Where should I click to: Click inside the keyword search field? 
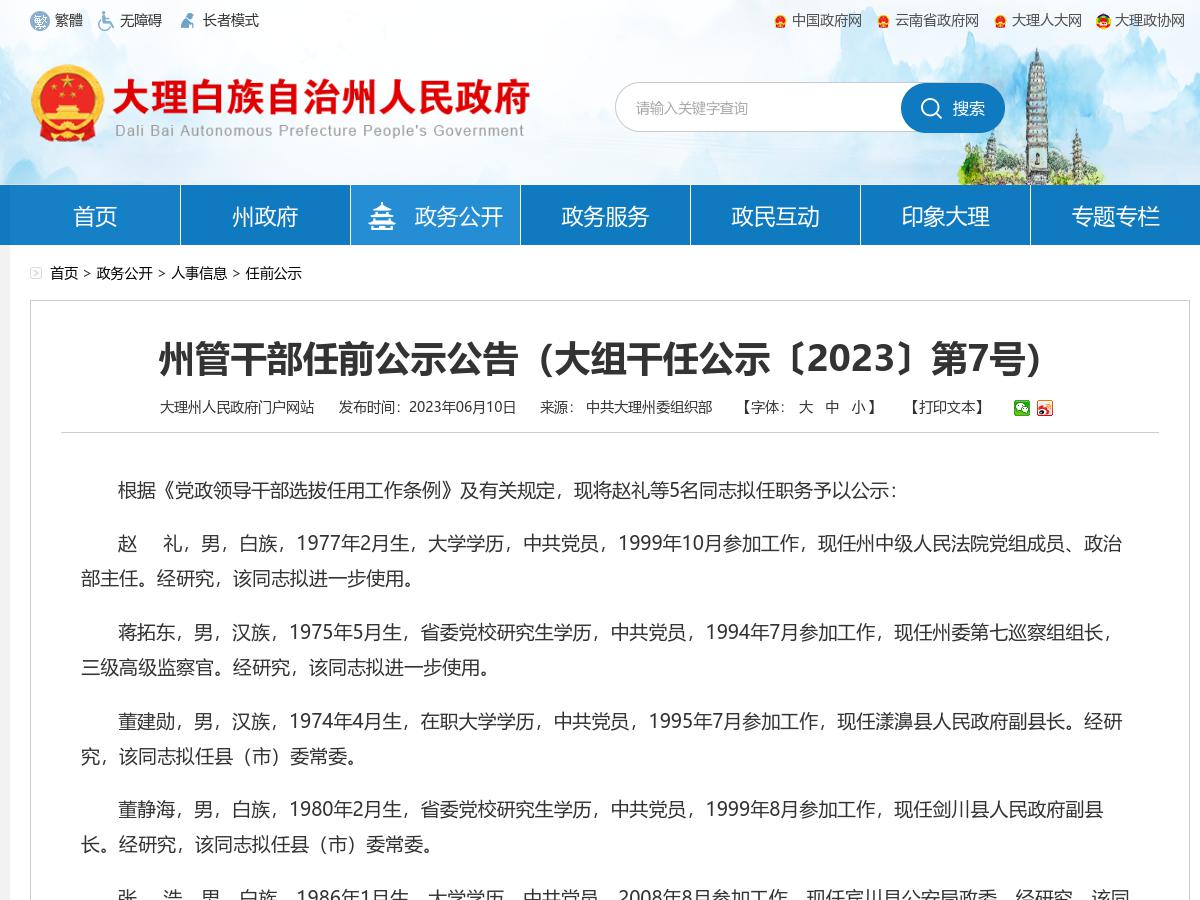760,108
